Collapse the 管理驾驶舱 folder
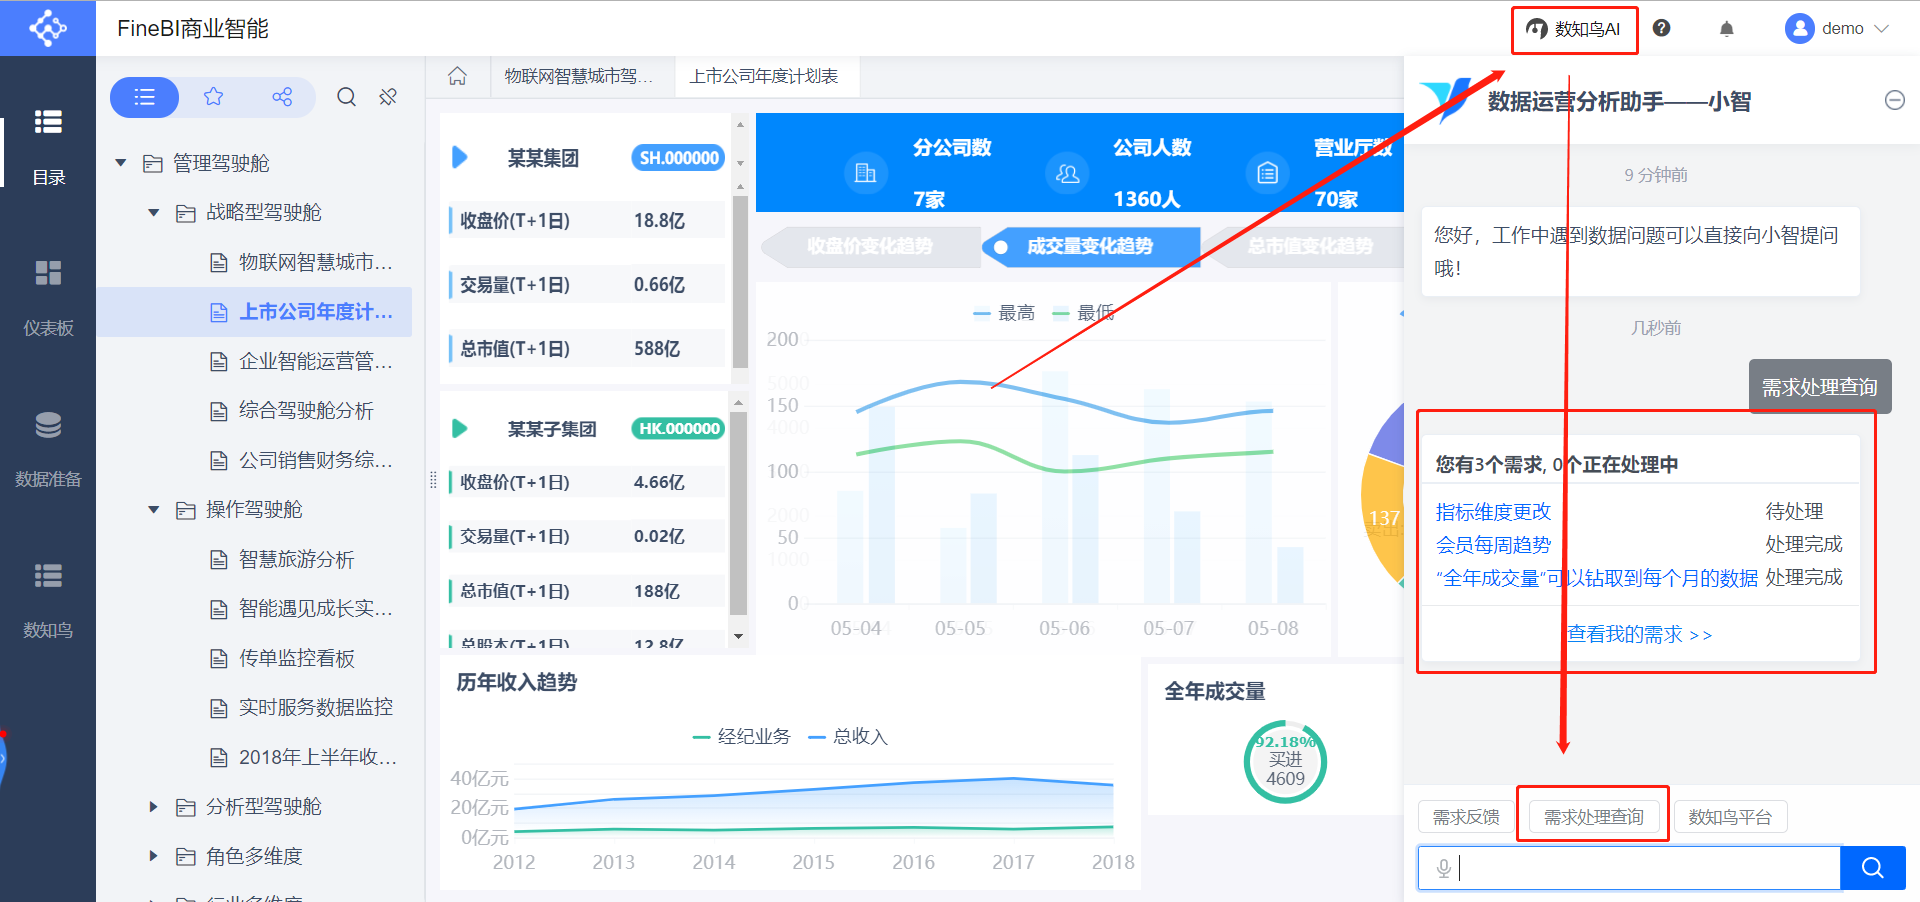Screen dimensions: 1920x902 coord(121,163)
